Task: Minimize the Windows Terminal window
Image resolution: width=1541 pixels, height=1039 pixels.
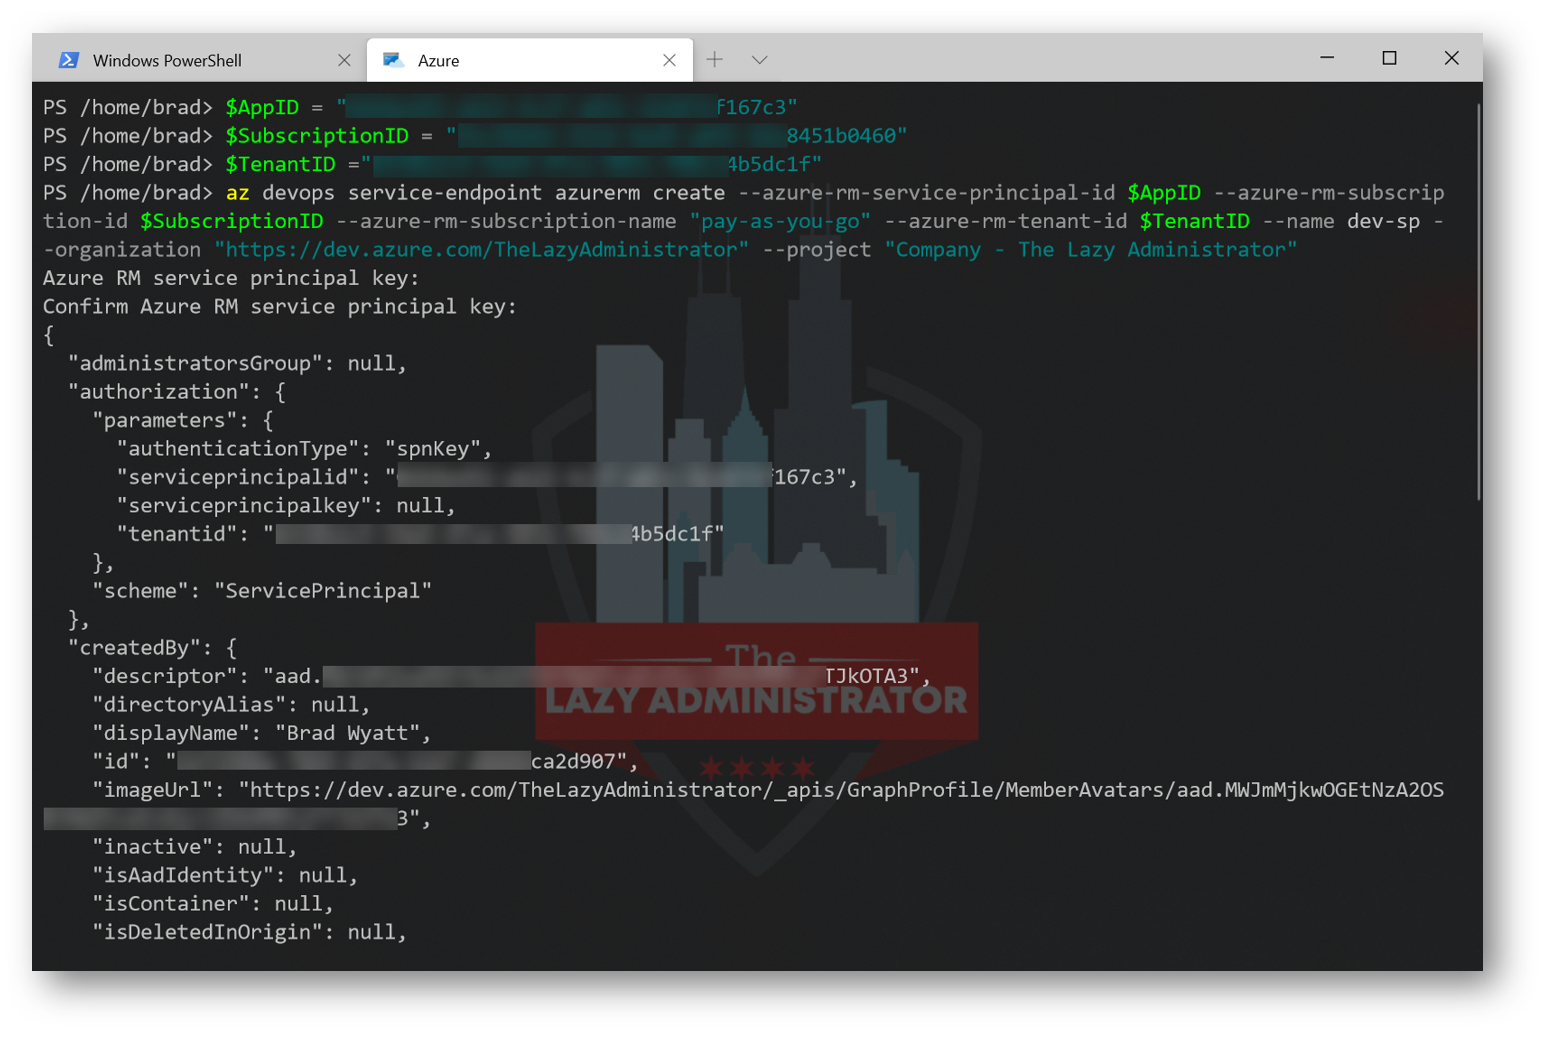Action: pyautogui.click(x=1327, y=58)
